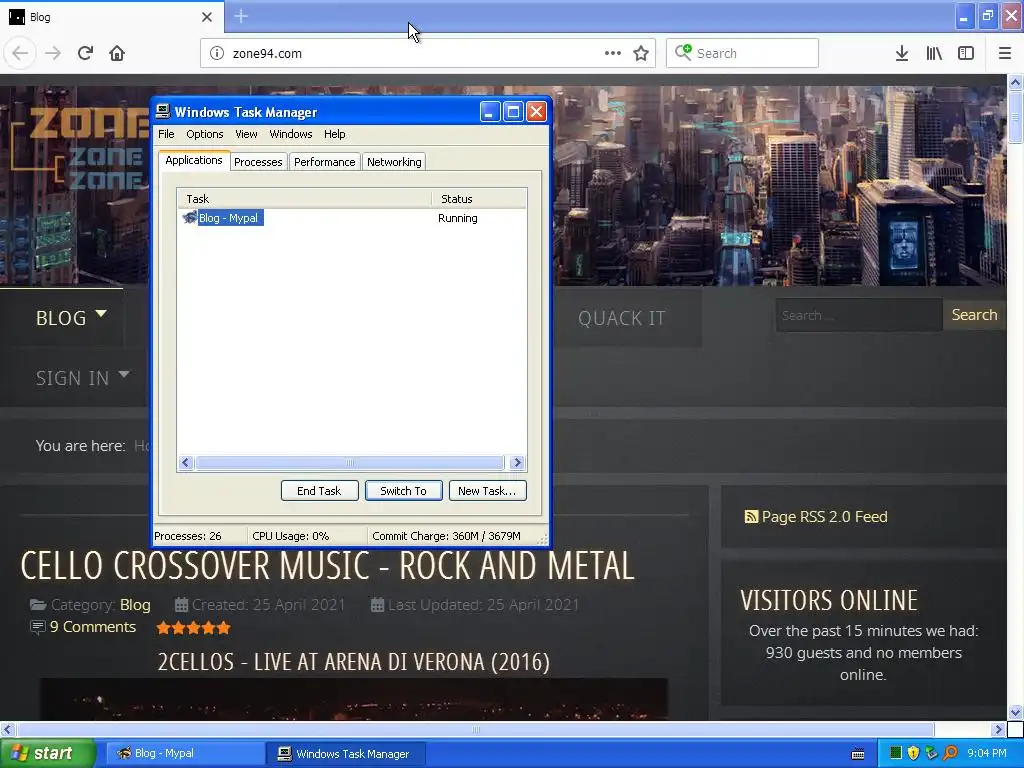Switch to the Performance tab
This screenshot has height=768, width=1024.
[325, 162]
